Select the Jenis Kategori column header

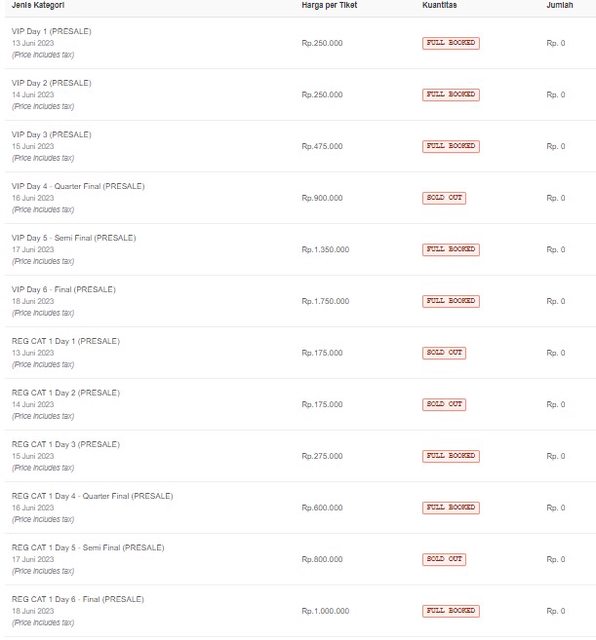click(38, 5)
